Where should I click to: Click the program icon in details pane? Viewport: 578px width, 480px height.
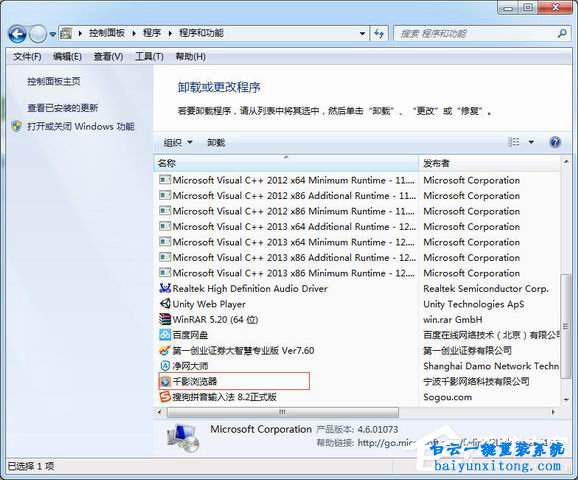183,438
